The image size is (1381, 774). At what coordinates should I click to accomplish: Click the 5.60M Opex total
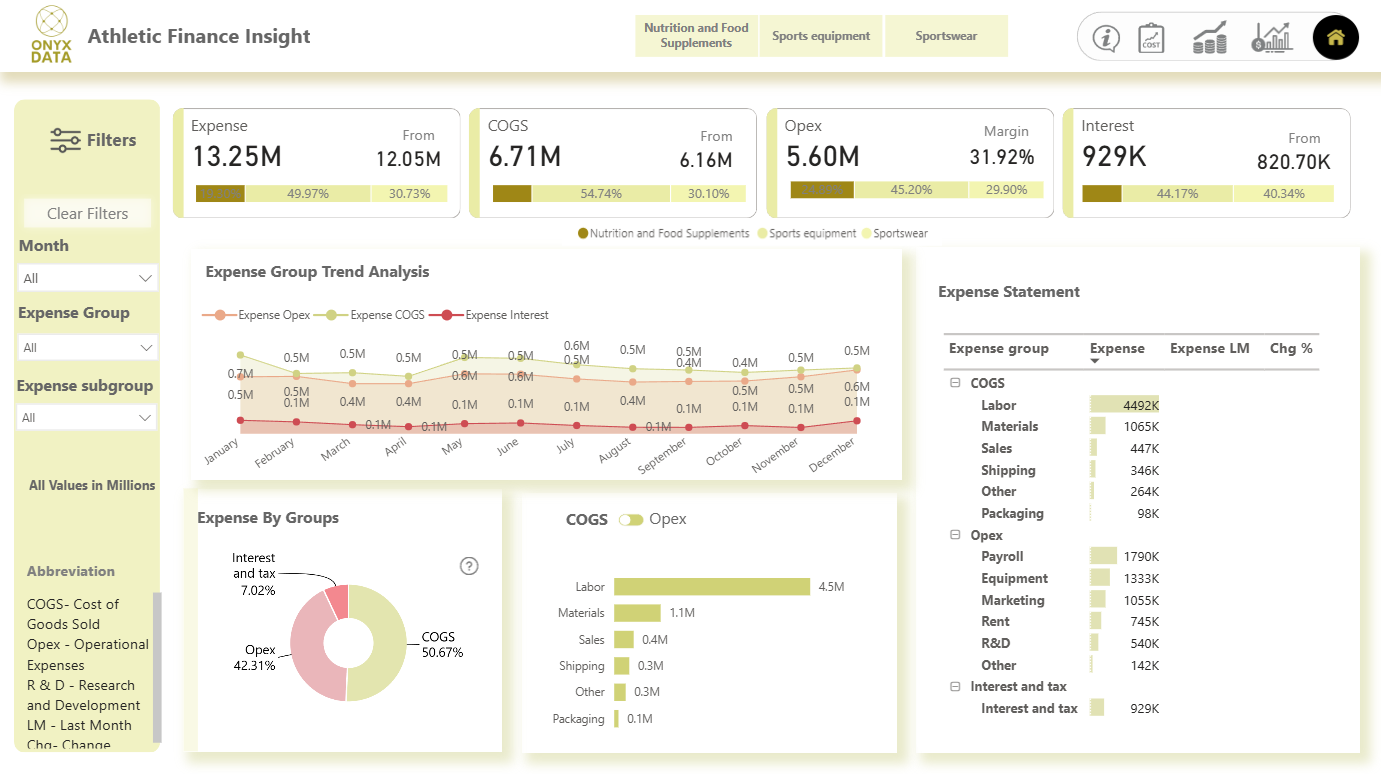tap(823, 157)
